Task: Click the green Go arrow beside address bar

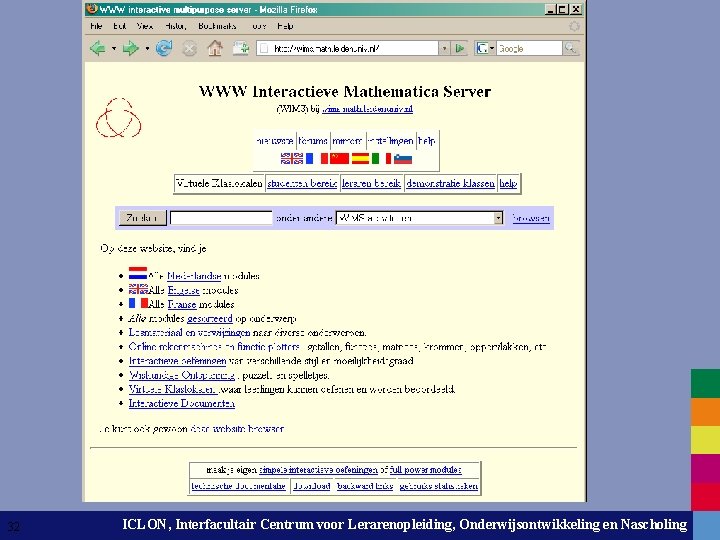Action: [460, 48]
